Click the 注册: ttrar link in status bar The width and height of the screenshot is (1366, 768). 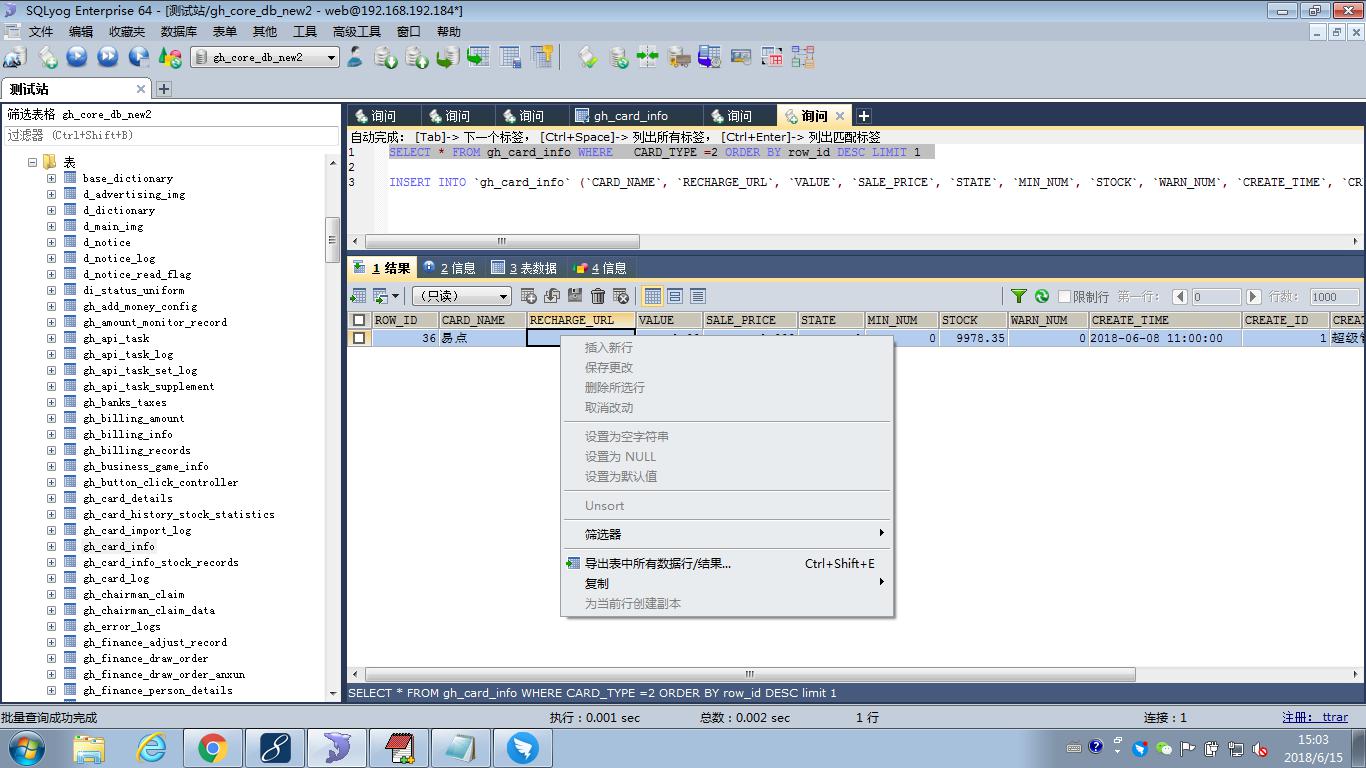tap(1315, 717)
